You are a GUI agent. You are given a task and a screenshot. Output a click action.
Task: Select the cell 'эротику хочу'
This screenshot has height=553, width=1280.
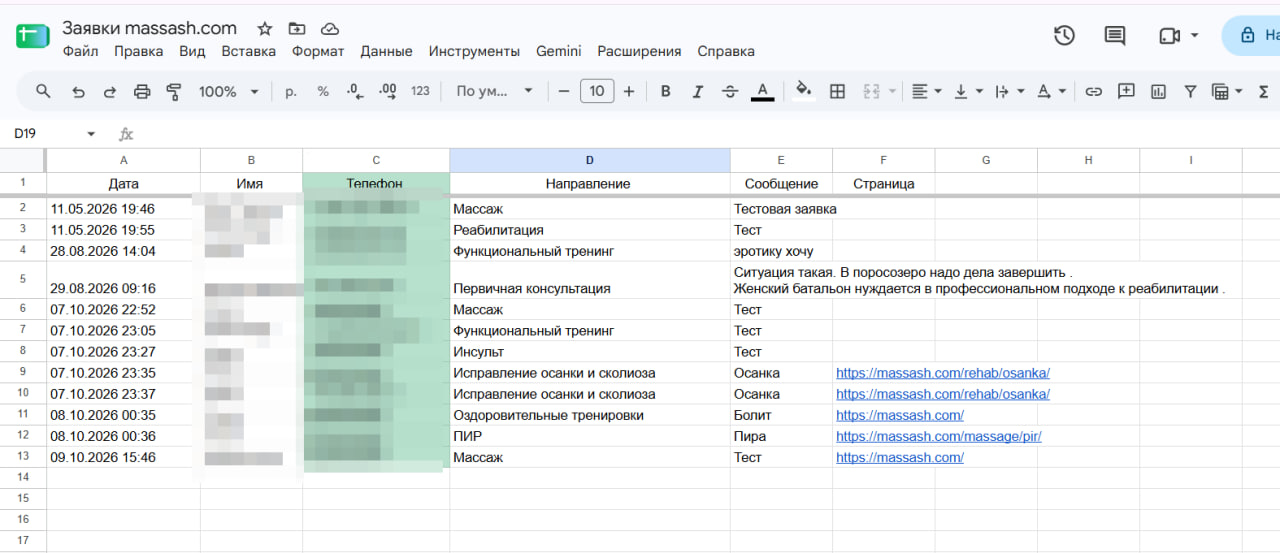(781, 251)
